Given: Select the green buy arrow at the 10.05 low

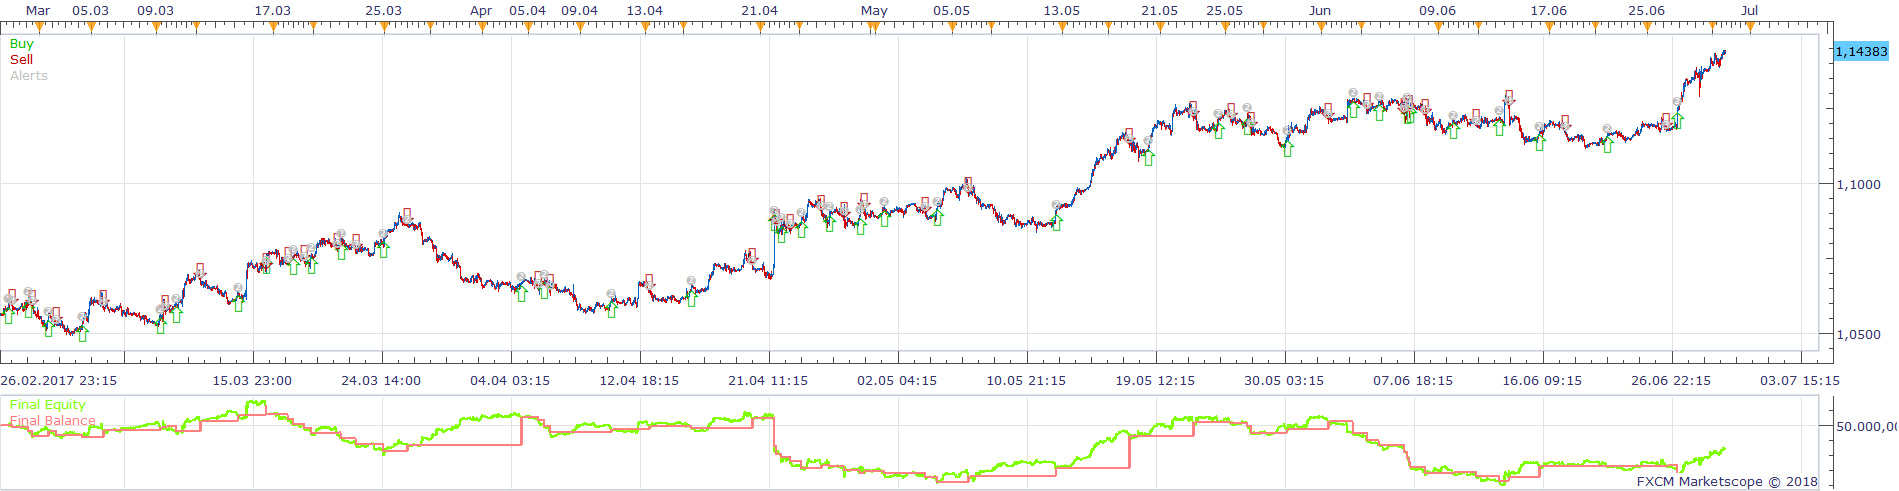Looking at the screenshot, I should point(1057,223).
